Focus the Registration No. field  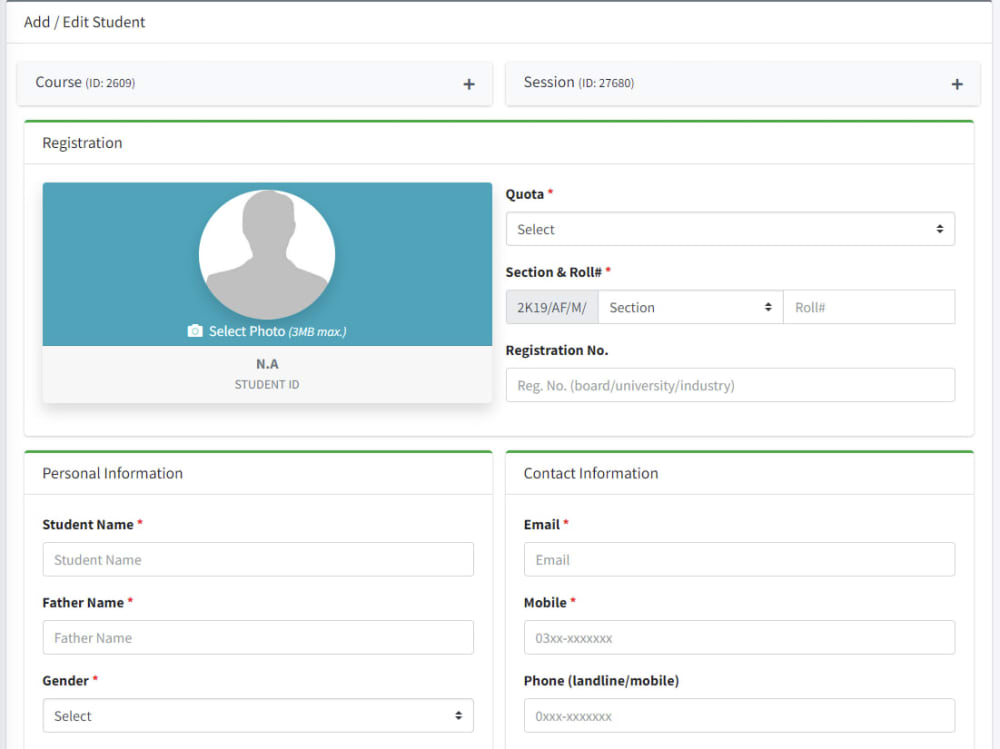[730, 385]
